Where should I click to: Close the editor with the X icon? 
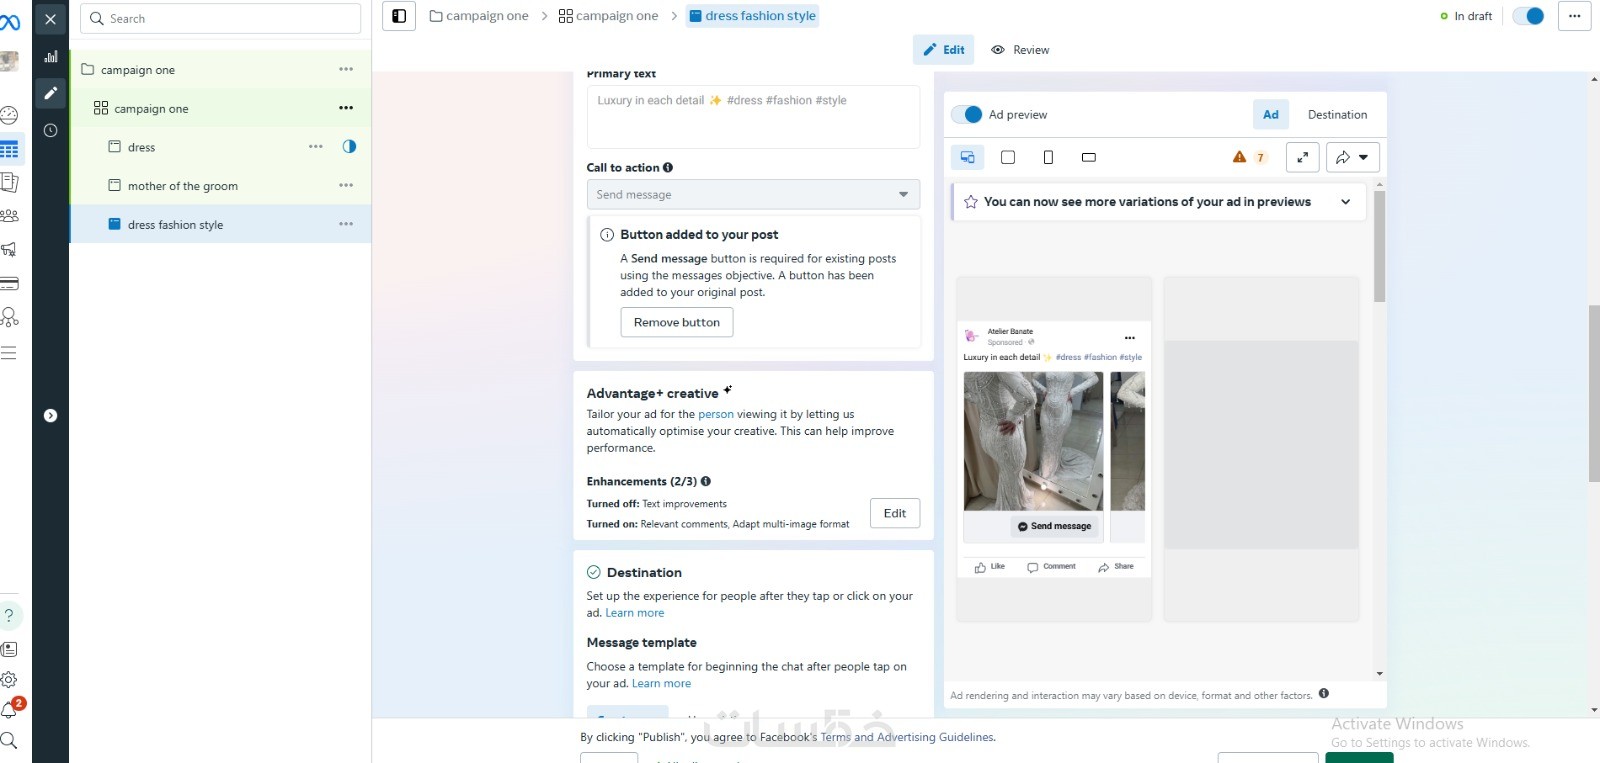coord(50,19)
